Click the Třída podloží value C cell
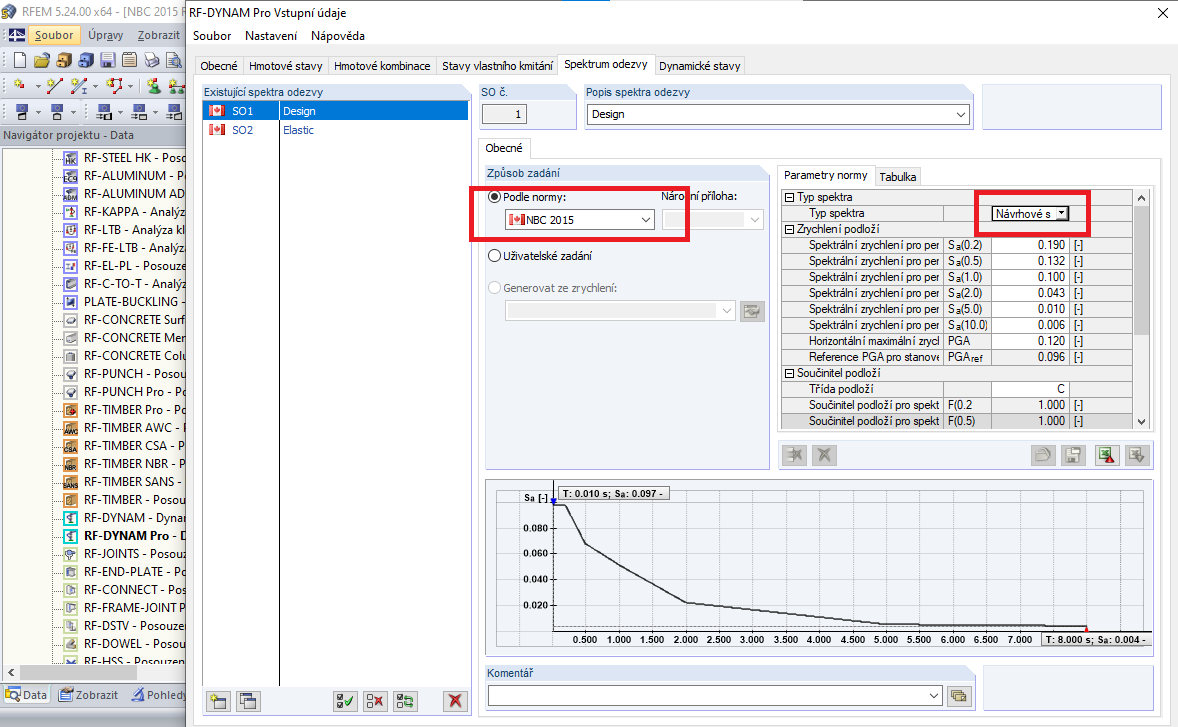Screen dimensions: 1178x727 (1029, 389)
